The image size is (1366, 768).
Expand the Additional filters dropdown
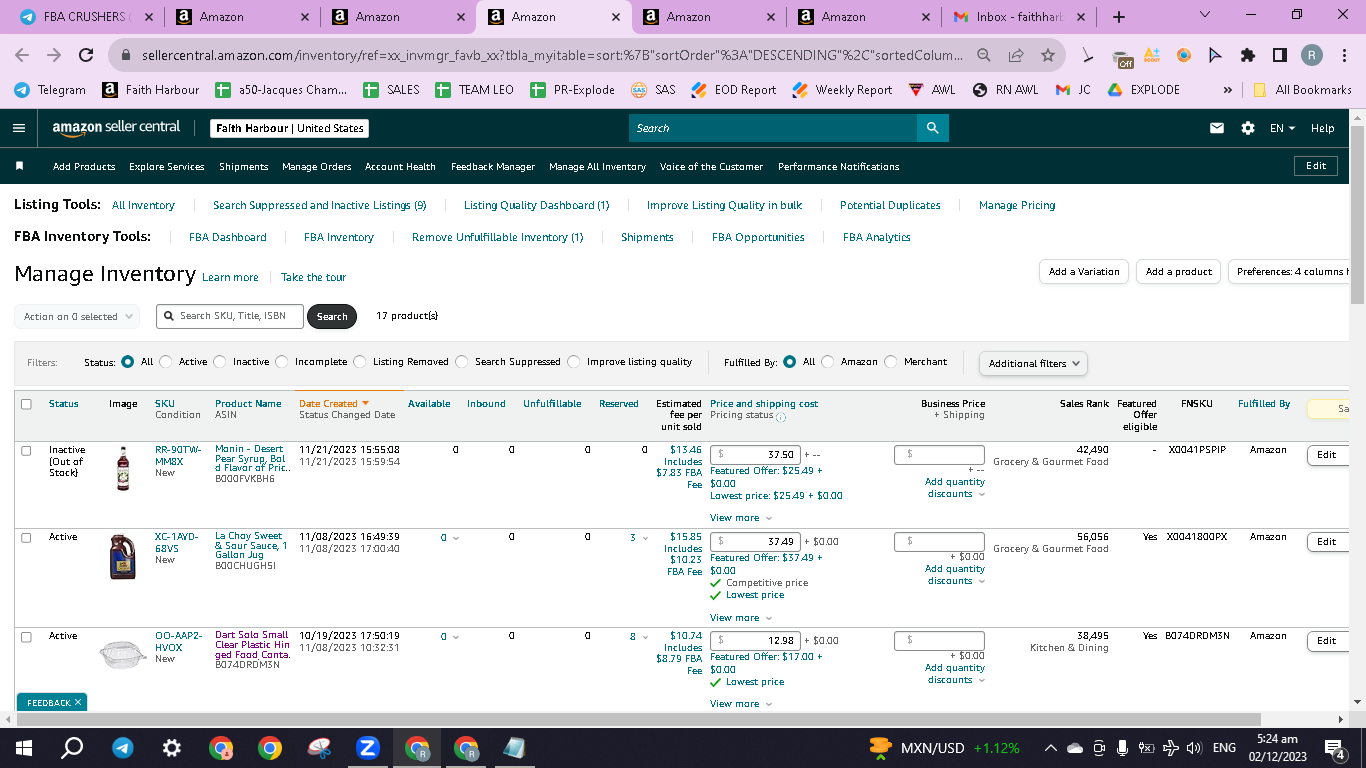(1033, 363)
